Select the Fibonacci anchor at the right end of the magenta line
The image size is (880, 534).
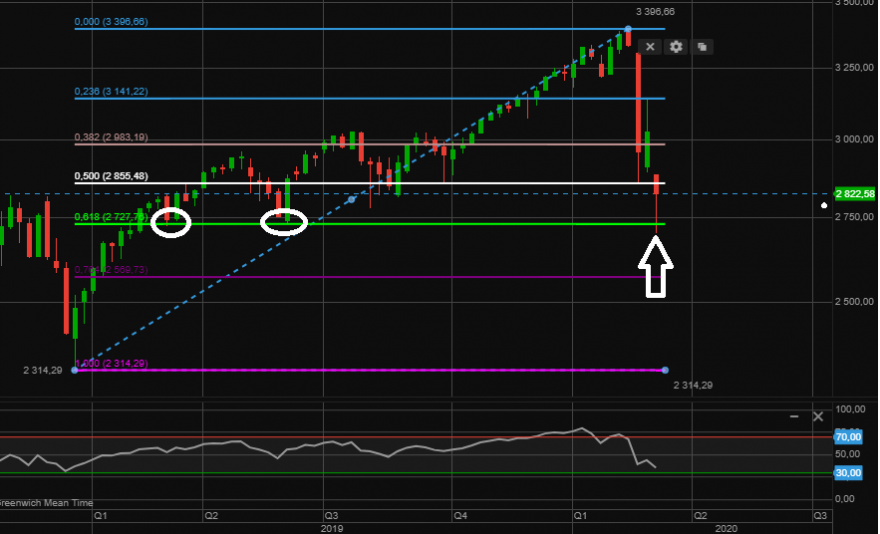click(665, 370)
